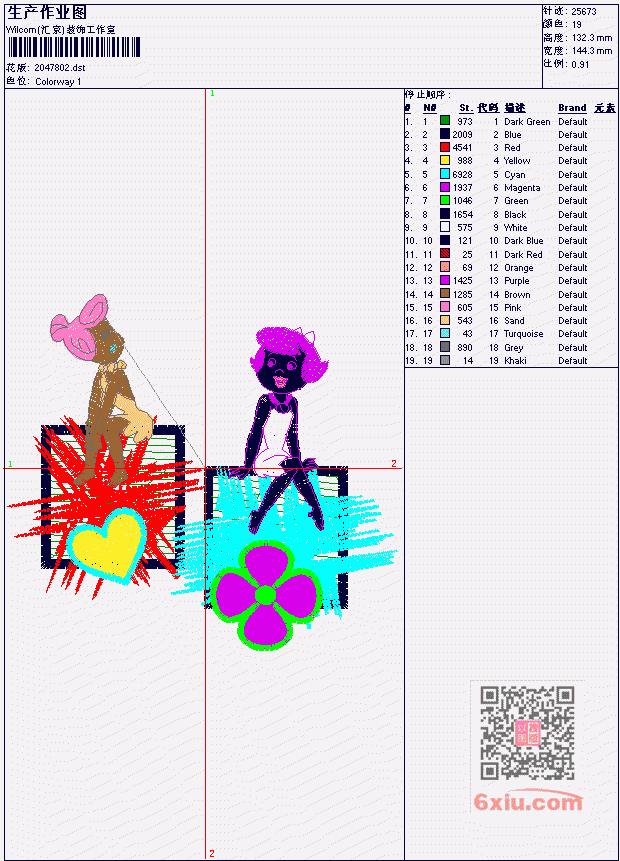Click the Pink swatch in row 15
This screenshot has width=620, height=861.
(445, 307)
